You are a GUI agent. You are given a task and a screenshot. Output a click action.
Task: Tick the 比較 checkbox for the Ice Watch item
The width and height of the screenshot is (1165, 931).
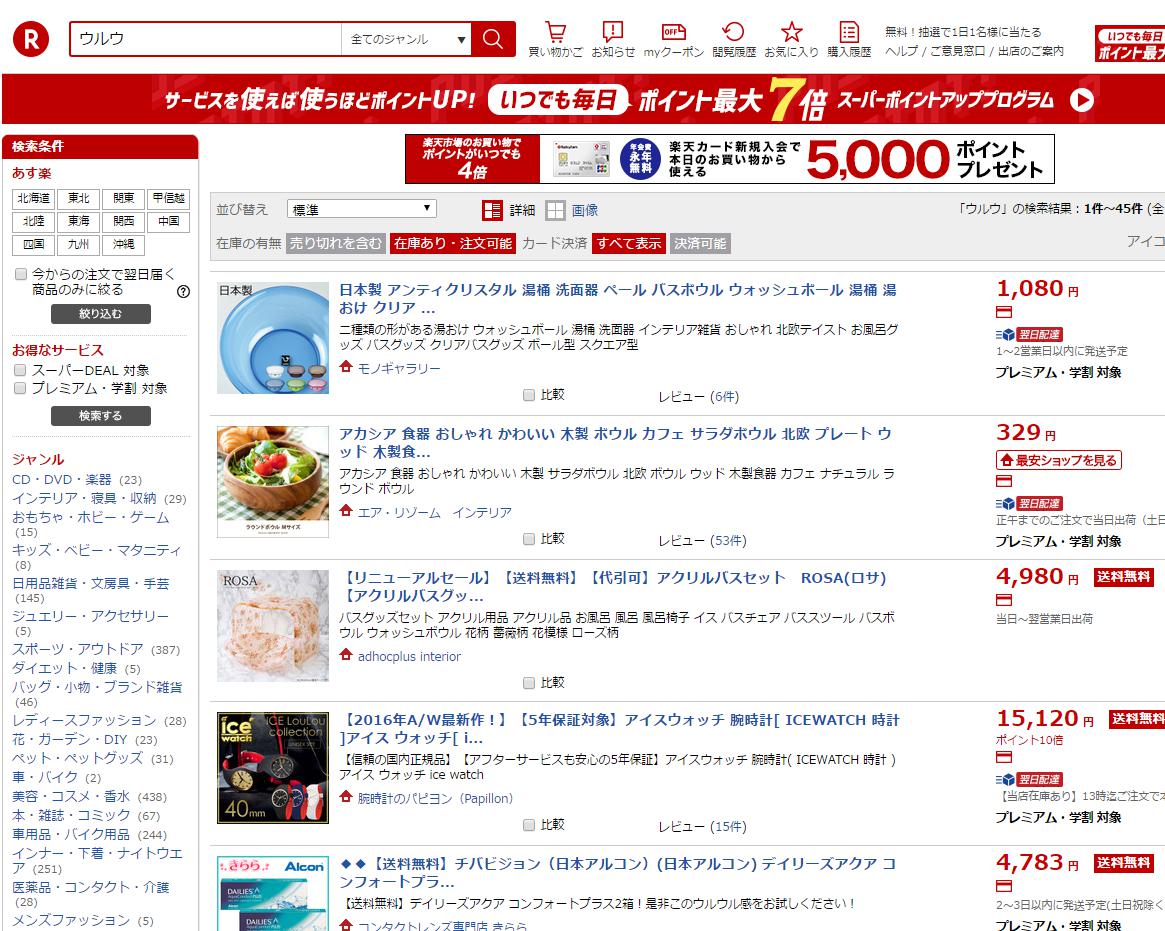tap(529, 825)
